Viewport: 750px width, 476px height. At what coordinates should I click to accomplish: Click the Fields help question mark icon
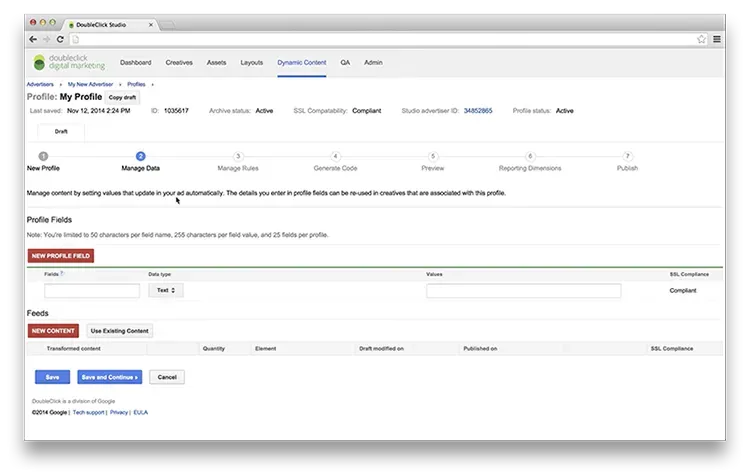tap(62, 273)
